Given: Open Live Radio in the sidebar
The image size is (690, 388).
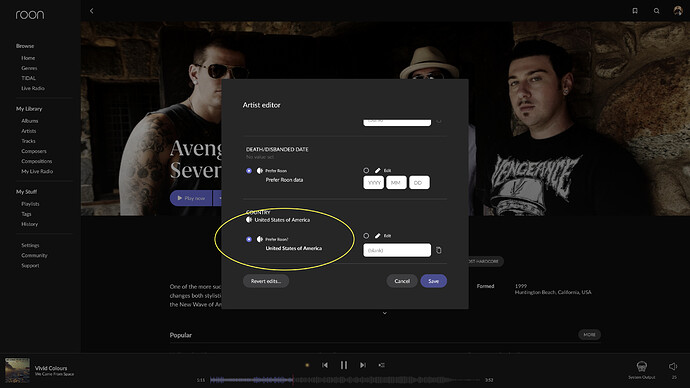Looking at the screenshot, I should point(33,88).
